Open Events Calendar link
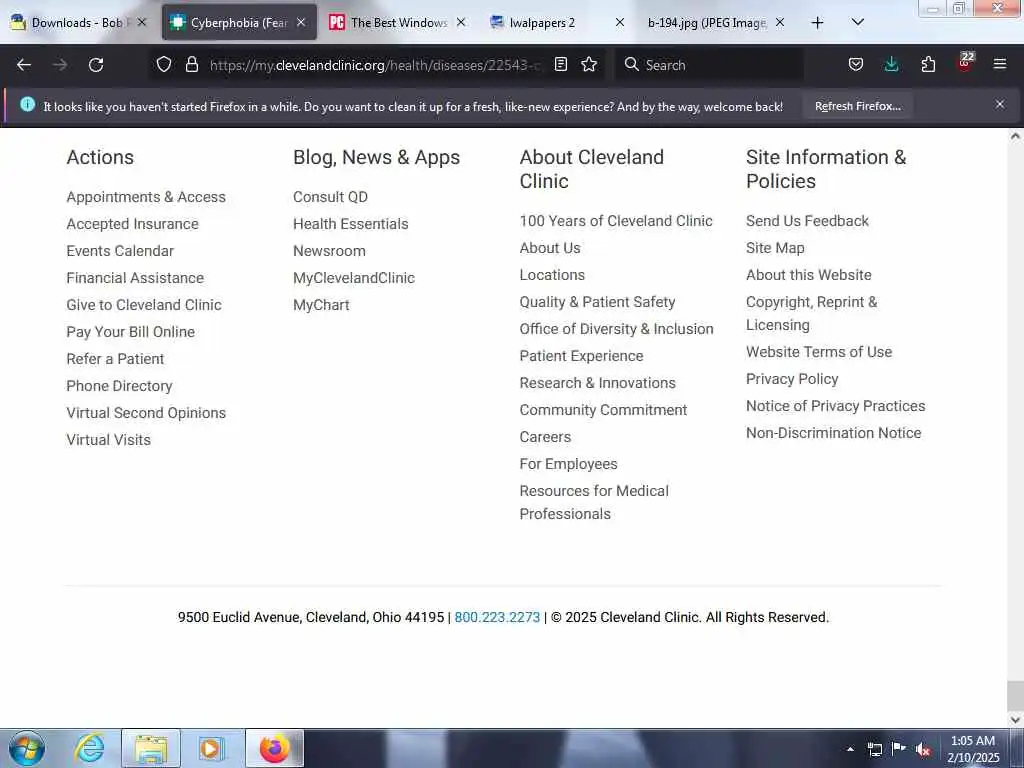 [120, 251]
